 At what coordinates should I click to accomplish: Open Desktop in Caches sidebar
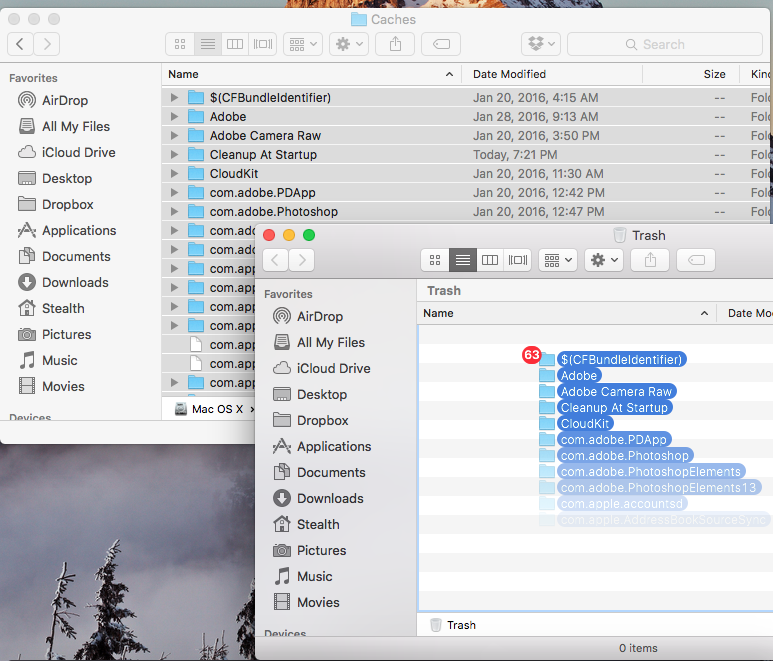55,178
